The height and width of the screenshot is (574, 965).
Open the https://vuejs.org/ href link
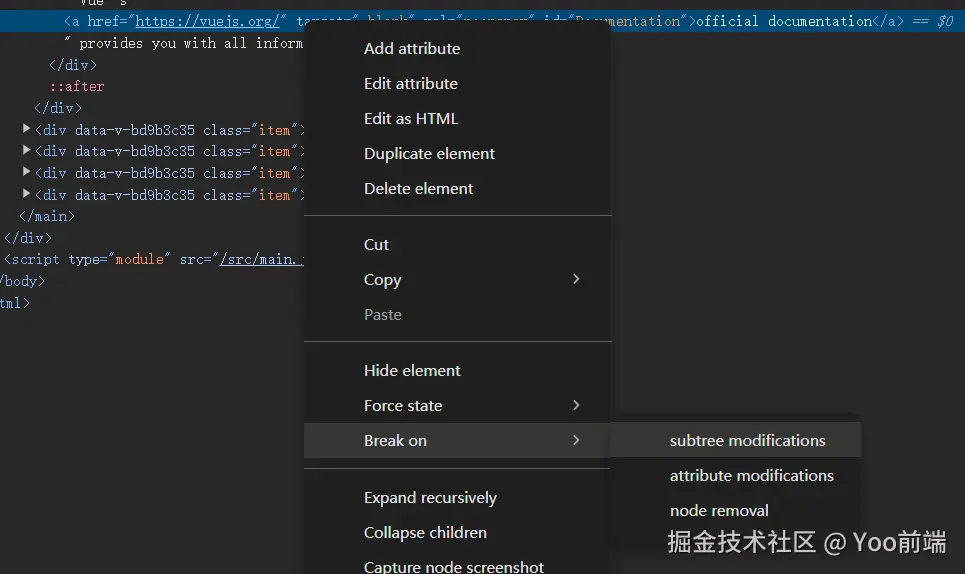[x=207, y=22]
